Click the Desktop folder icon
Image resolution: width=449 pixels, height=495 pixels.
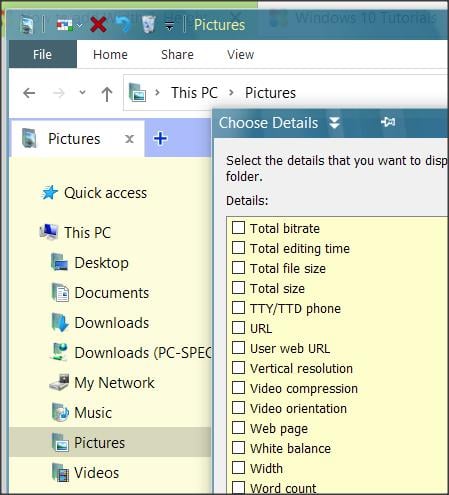click(x=60, y=262)
